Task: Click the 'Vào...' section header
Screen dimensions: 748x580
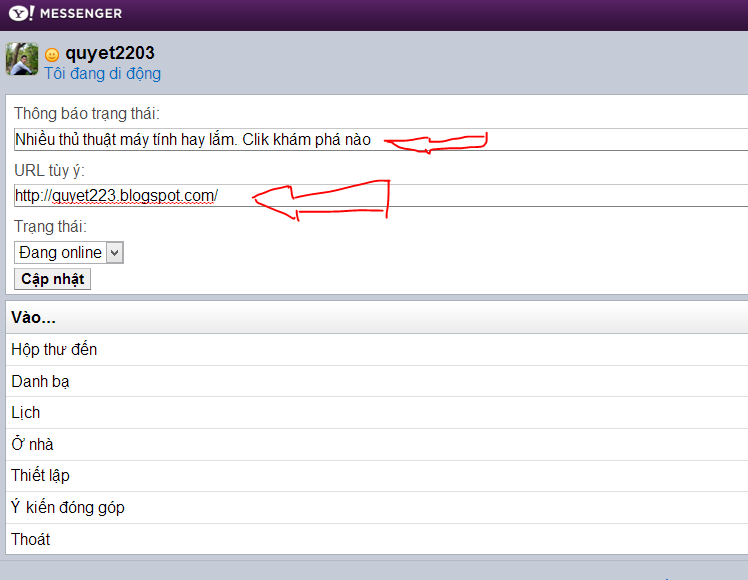Action: pos(377,317)
